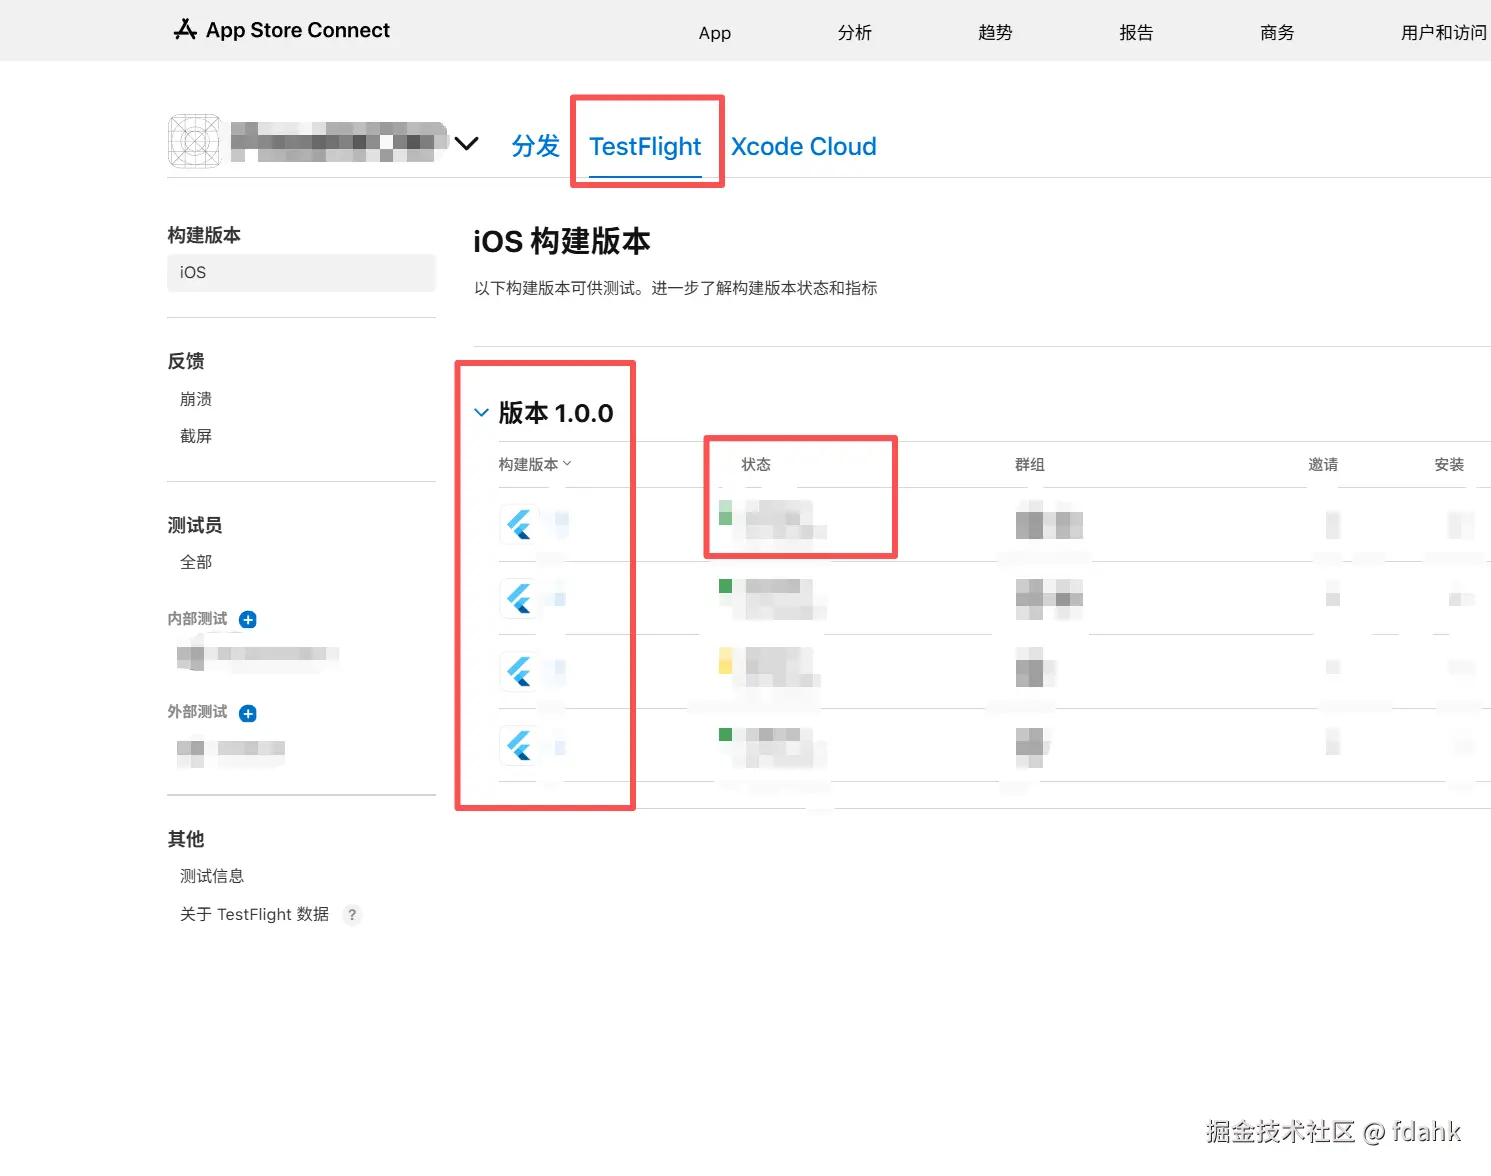Image resolution: width=1491 pixels, height=1176 pixels.
Task: Switch to the TestFlight tab
Action: 645,146
